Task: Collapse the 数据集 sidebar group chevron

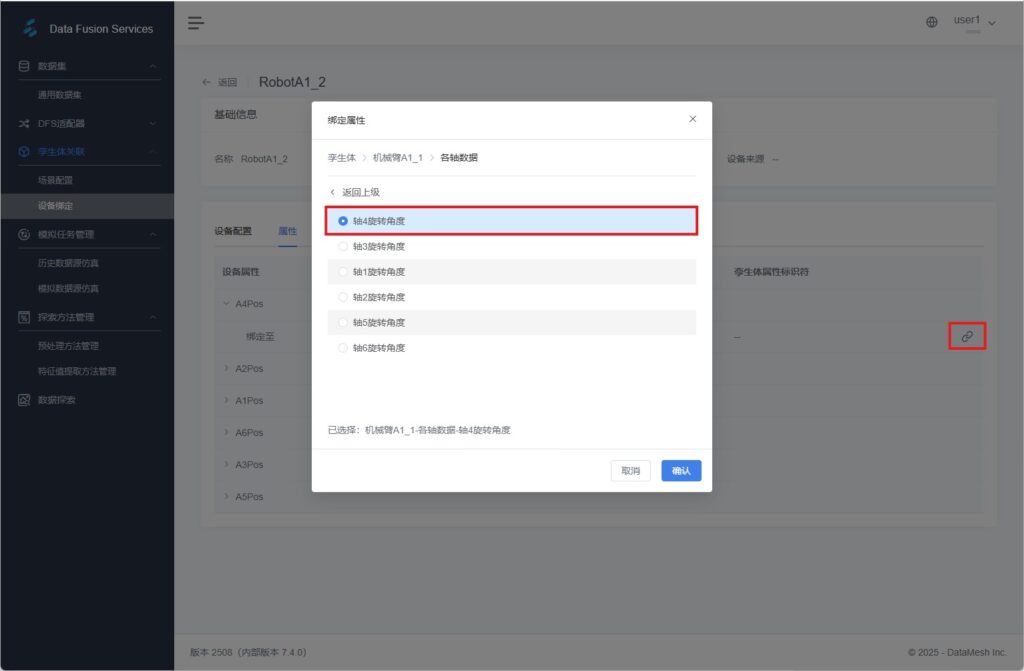Action: pos(153,66)
